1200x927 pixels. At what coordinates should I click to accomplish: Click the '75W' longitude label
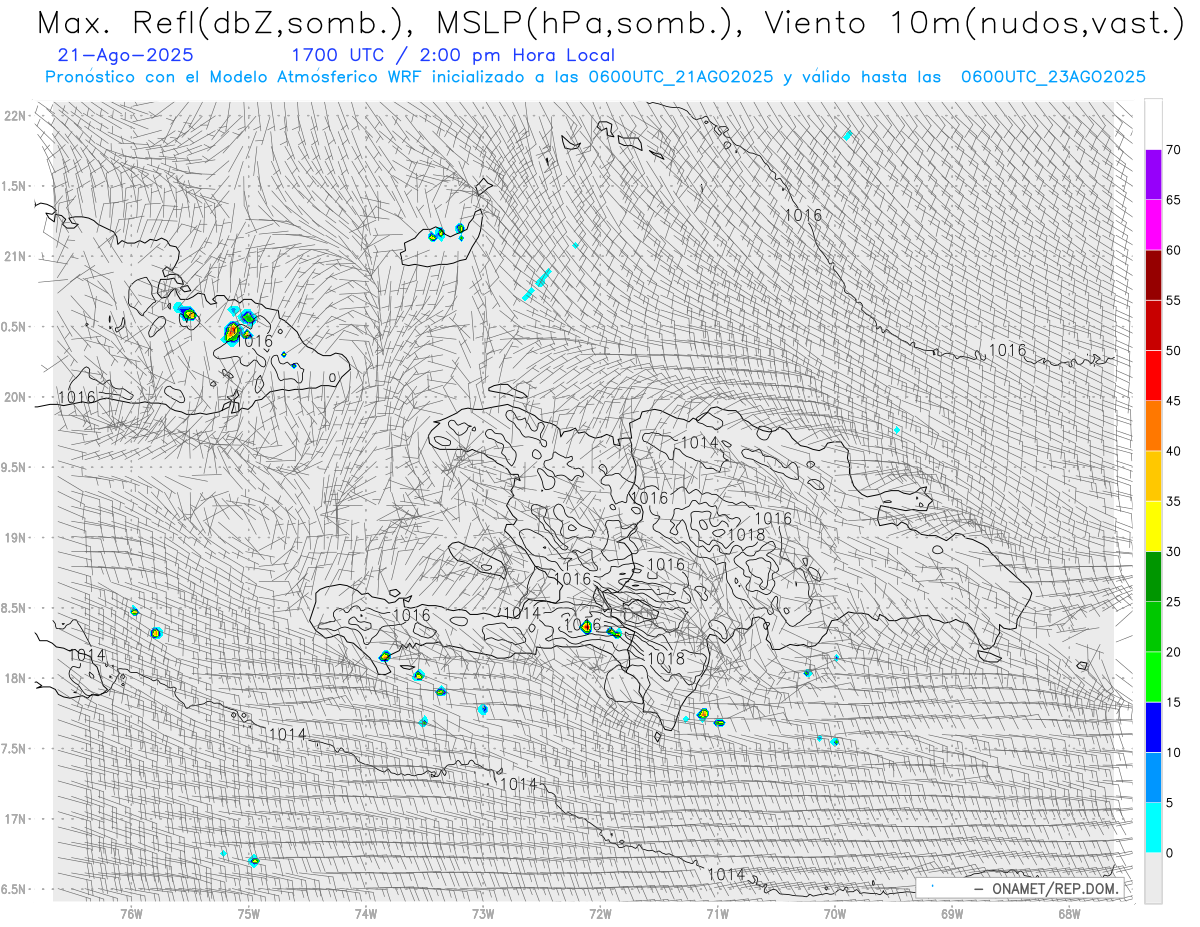click(248, 913)
